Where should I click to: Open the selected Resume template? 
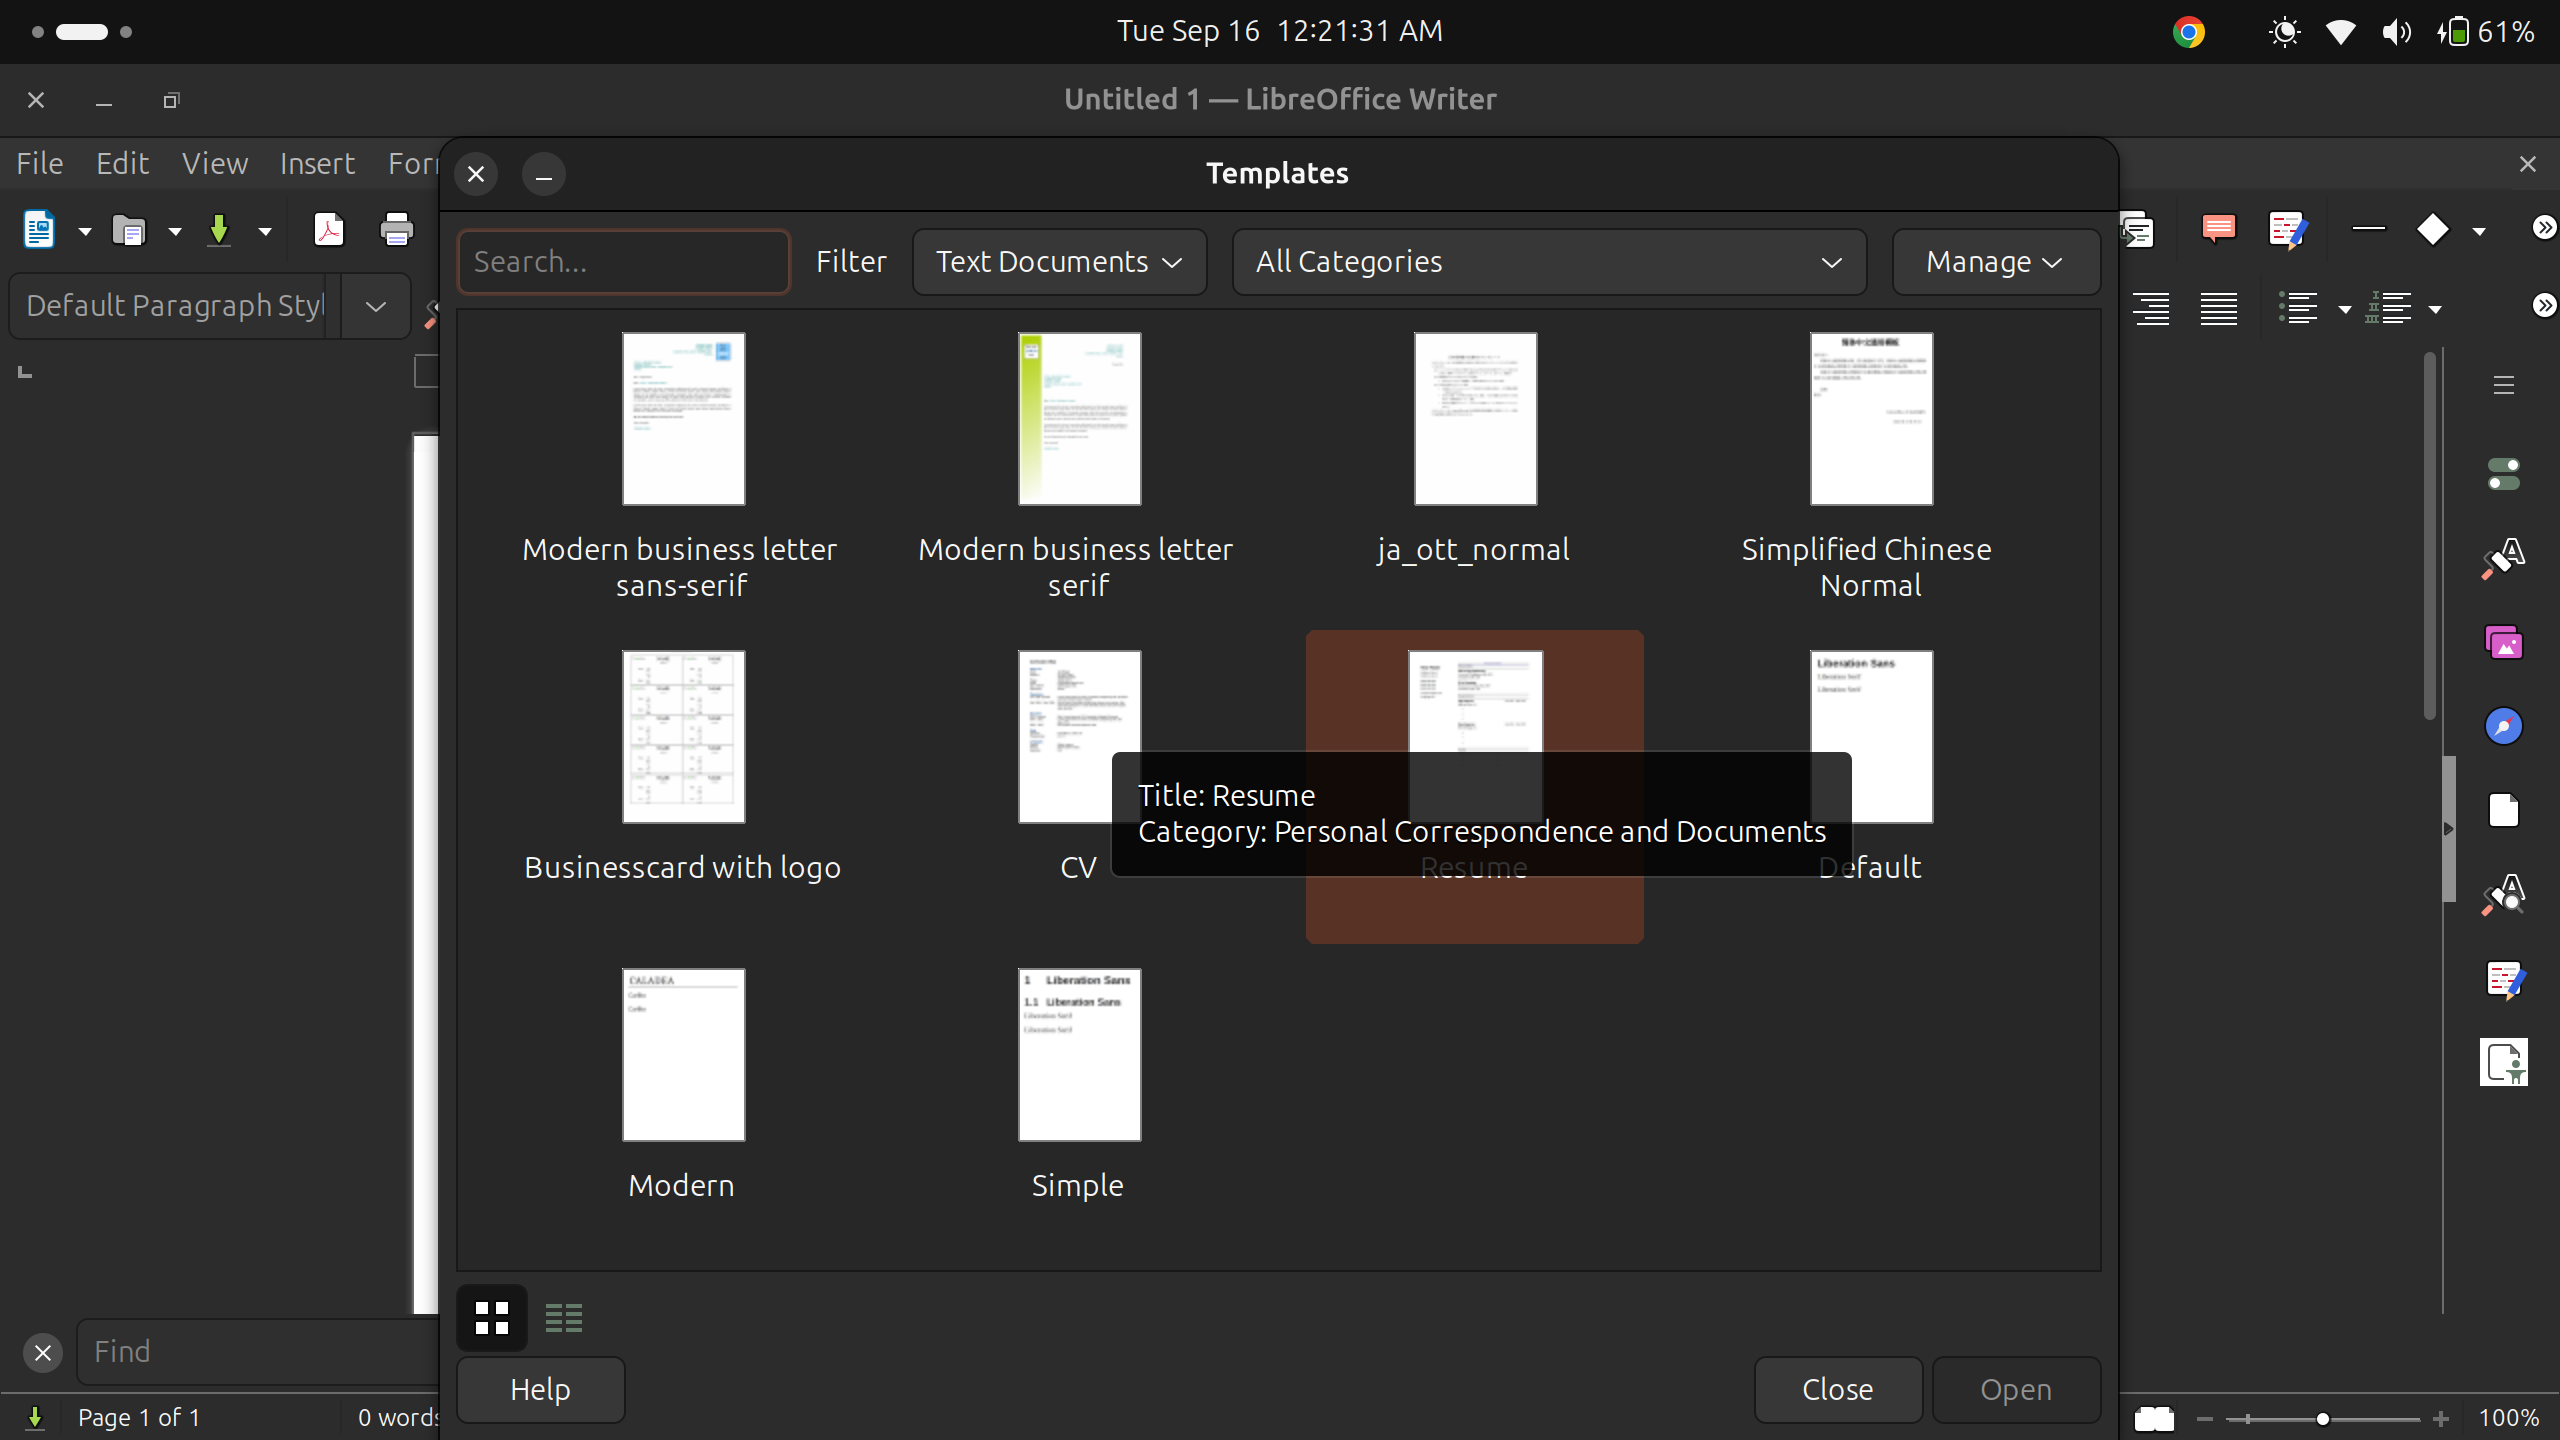(2015, 1389)
